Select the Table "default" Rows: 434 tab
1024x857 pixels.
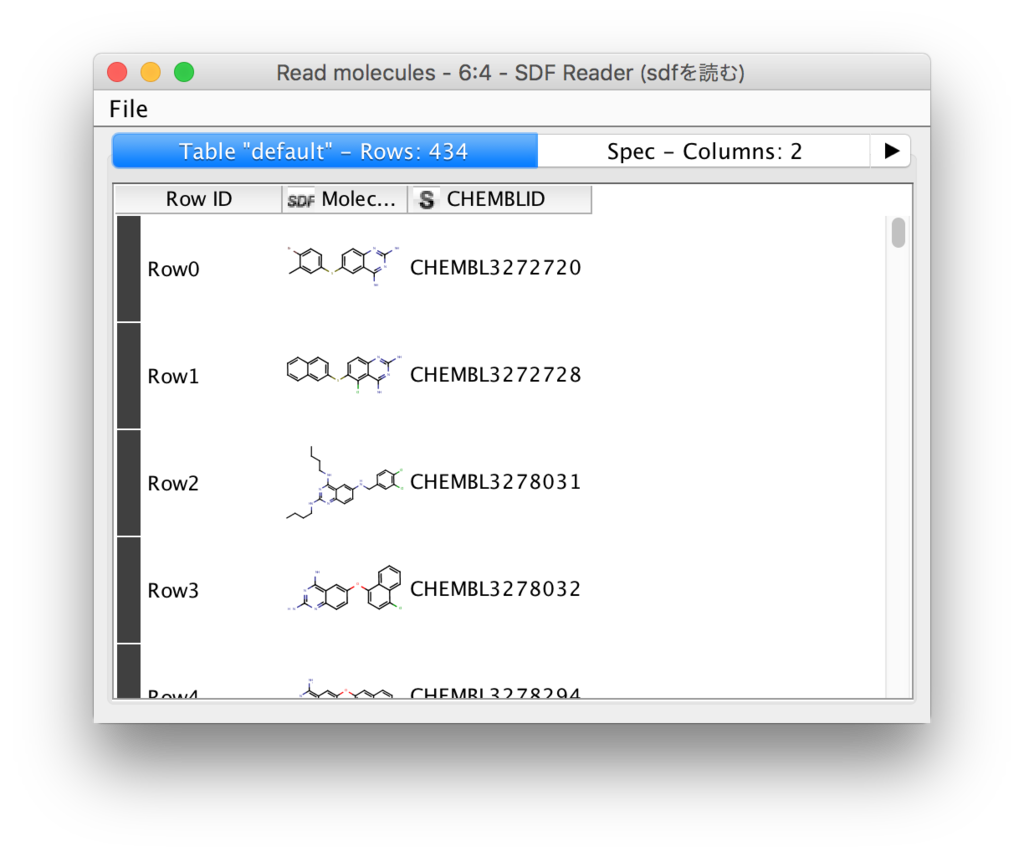pos(325,151)
